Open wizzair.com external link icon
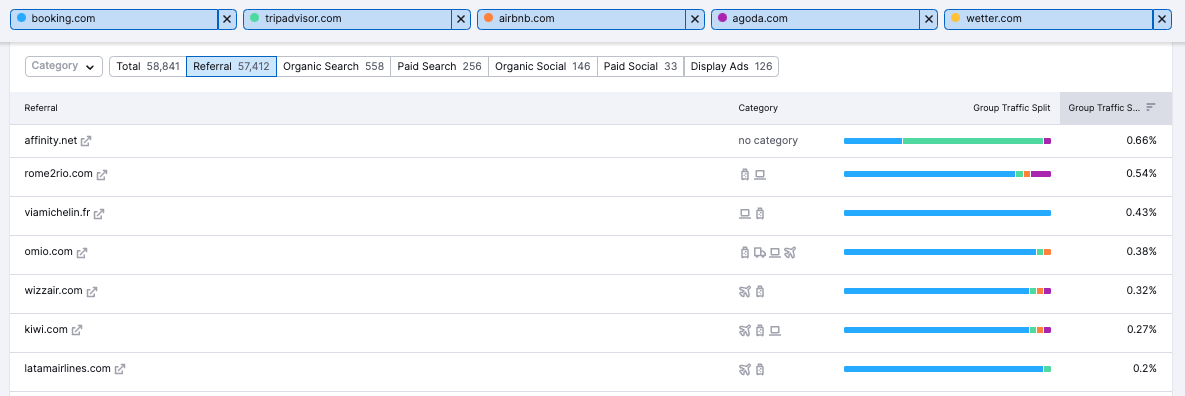The image size is (1185, 396). click(92, 292)
